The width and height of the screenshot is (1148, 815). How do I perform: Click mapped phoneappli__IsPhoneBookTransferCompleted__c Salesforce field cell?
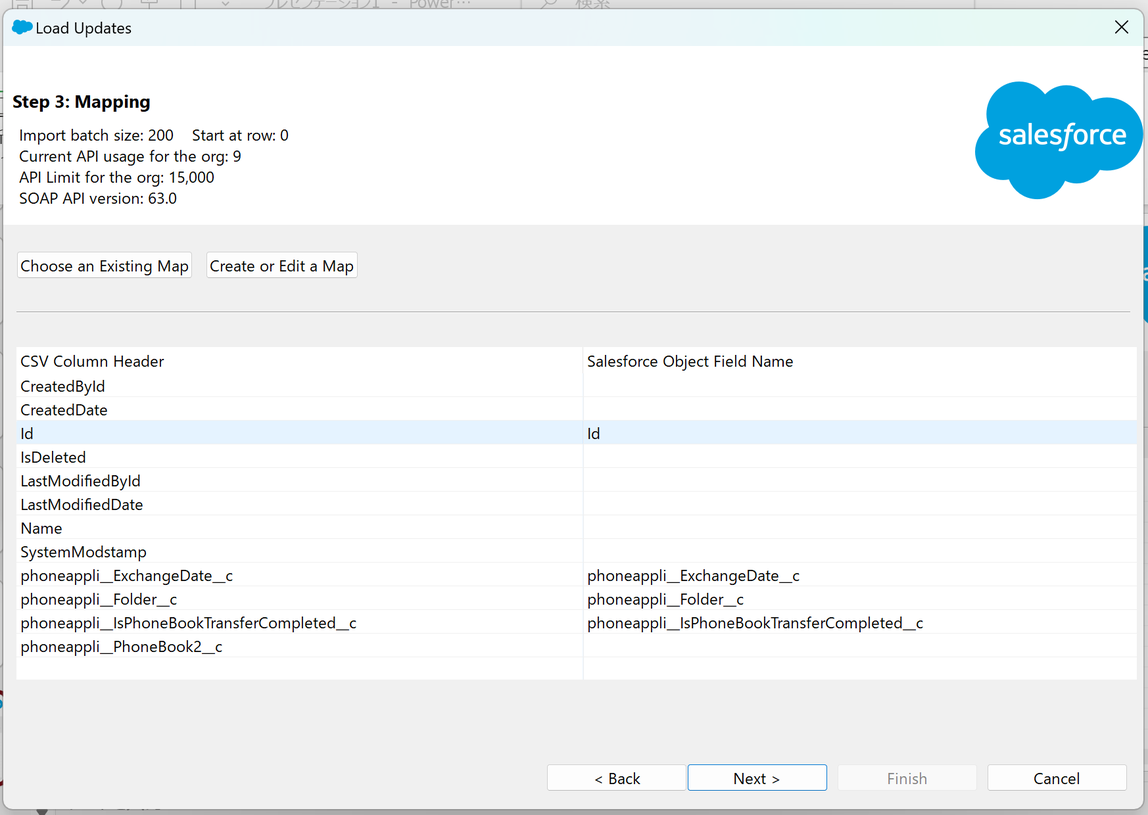tap(860, 623)
